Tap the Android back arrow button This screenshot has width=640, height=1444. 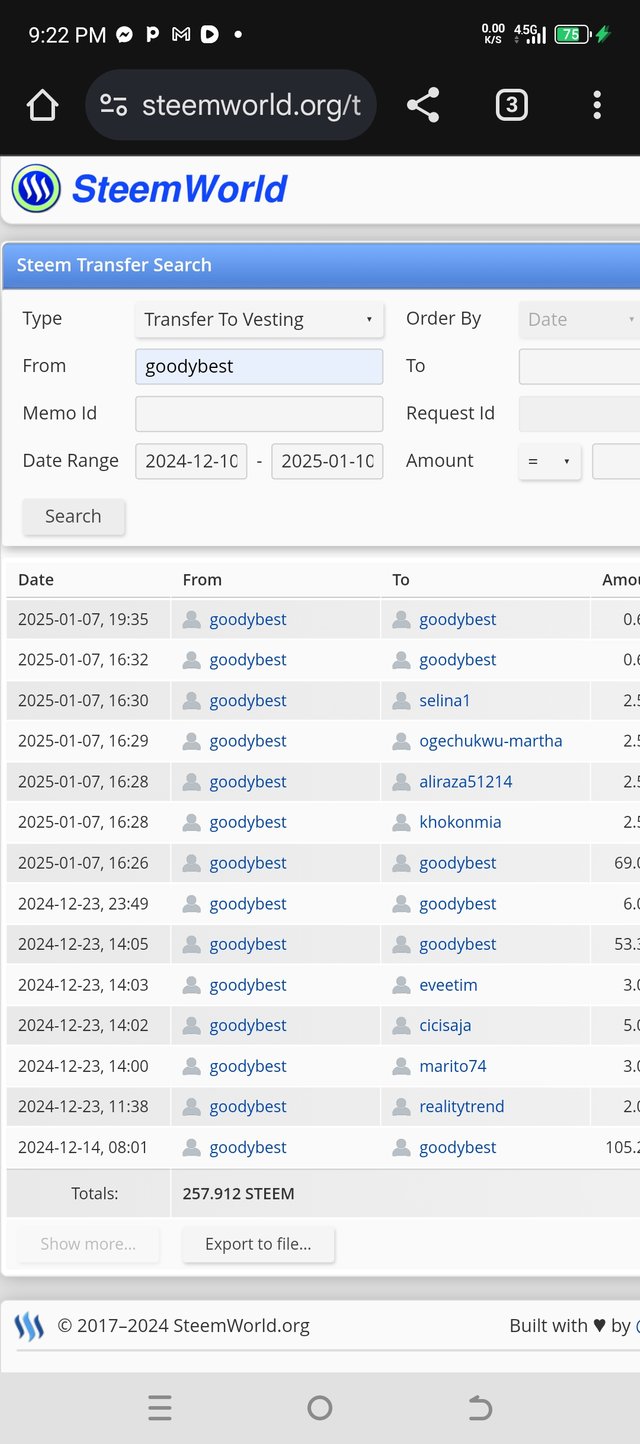[480, 1408]
